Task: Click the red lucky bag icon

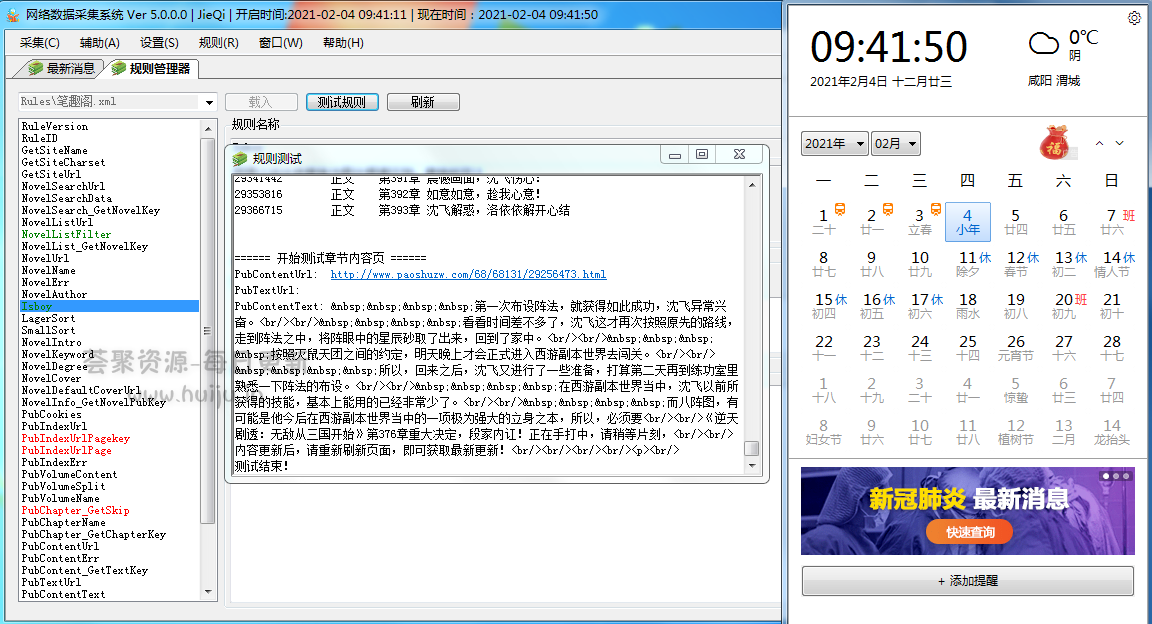Action: [1054, 143]
